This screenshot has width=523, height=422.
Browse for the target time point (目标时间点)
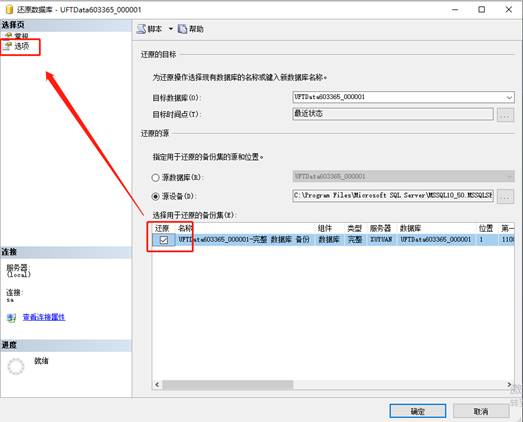[505, 115]
